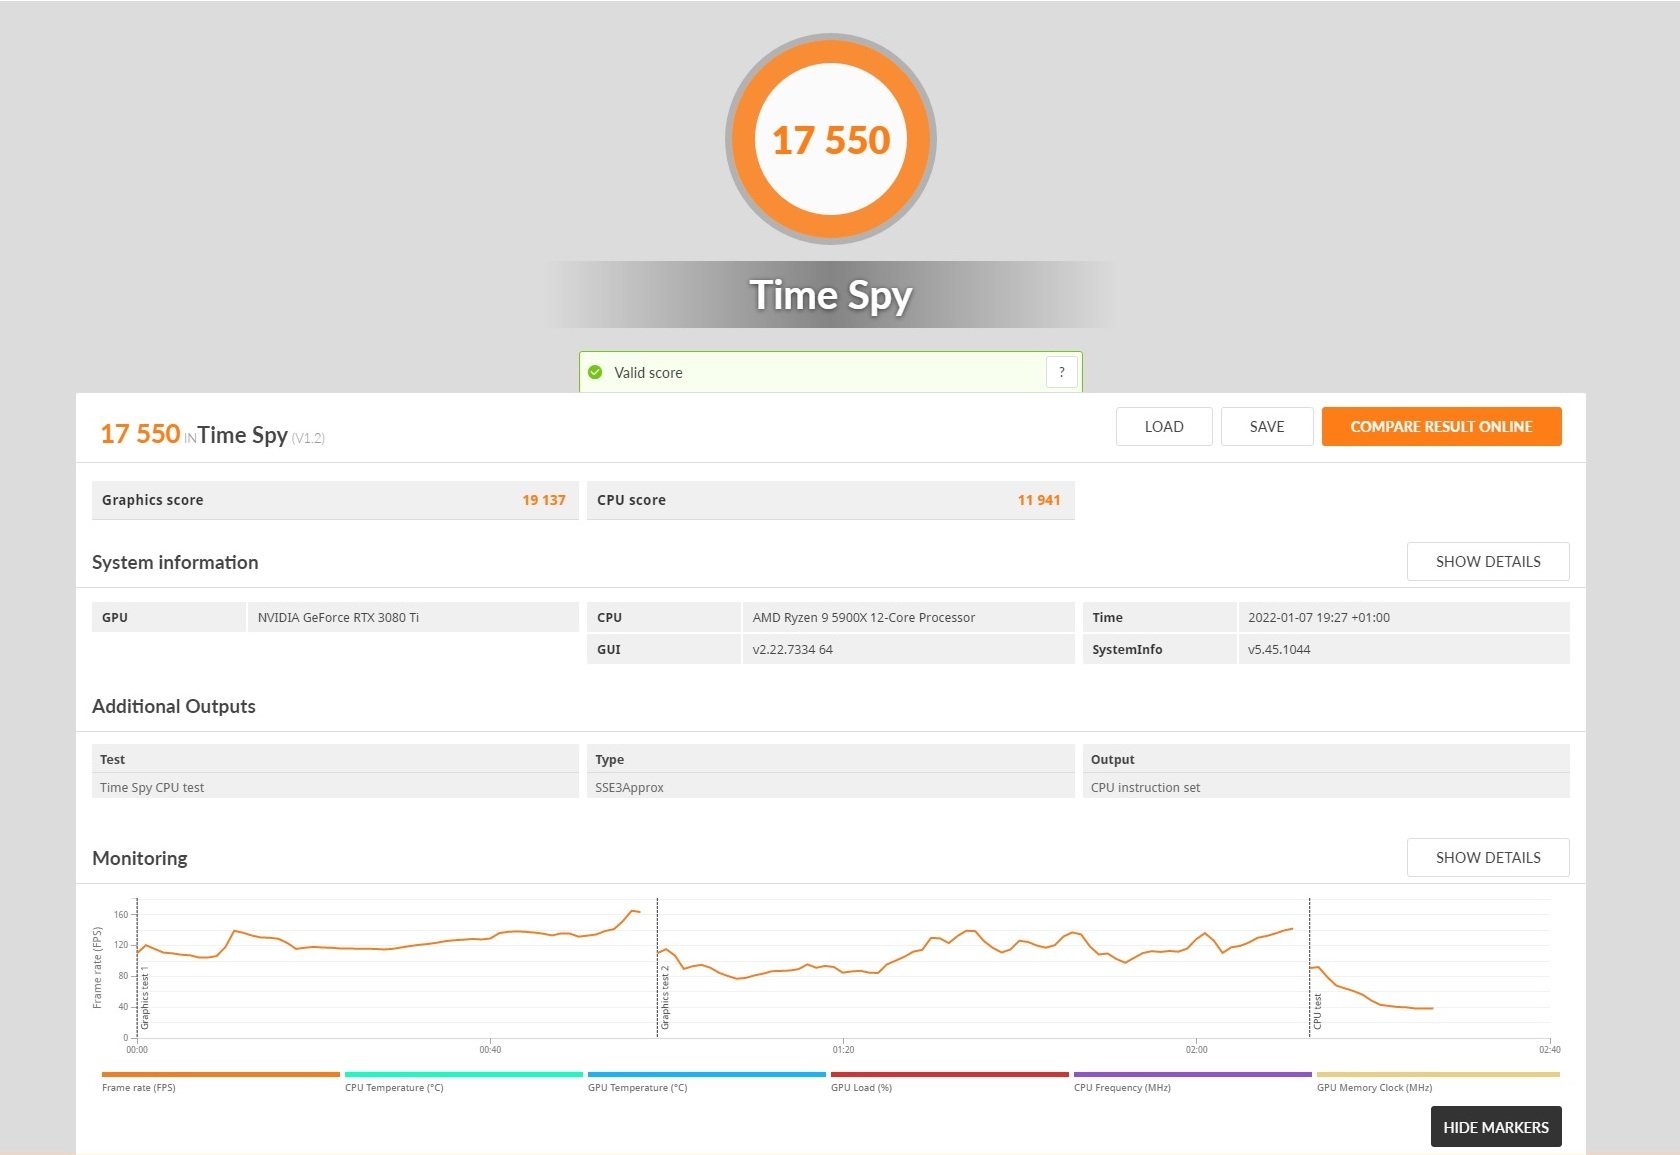Select the GPU Temperature legend bar
The width and height of the screenshot is (1680, 1155).
tap(706, 1075)
